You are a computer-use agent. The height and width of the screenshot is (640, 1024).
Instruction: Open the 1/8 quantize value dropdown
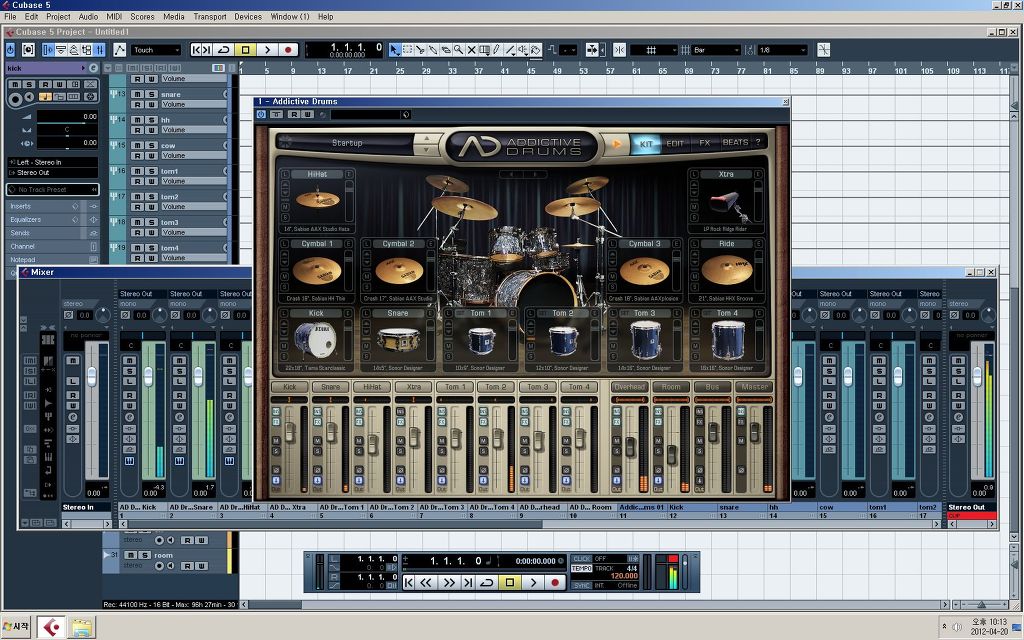pyautogui.click(x=783, y=50)
